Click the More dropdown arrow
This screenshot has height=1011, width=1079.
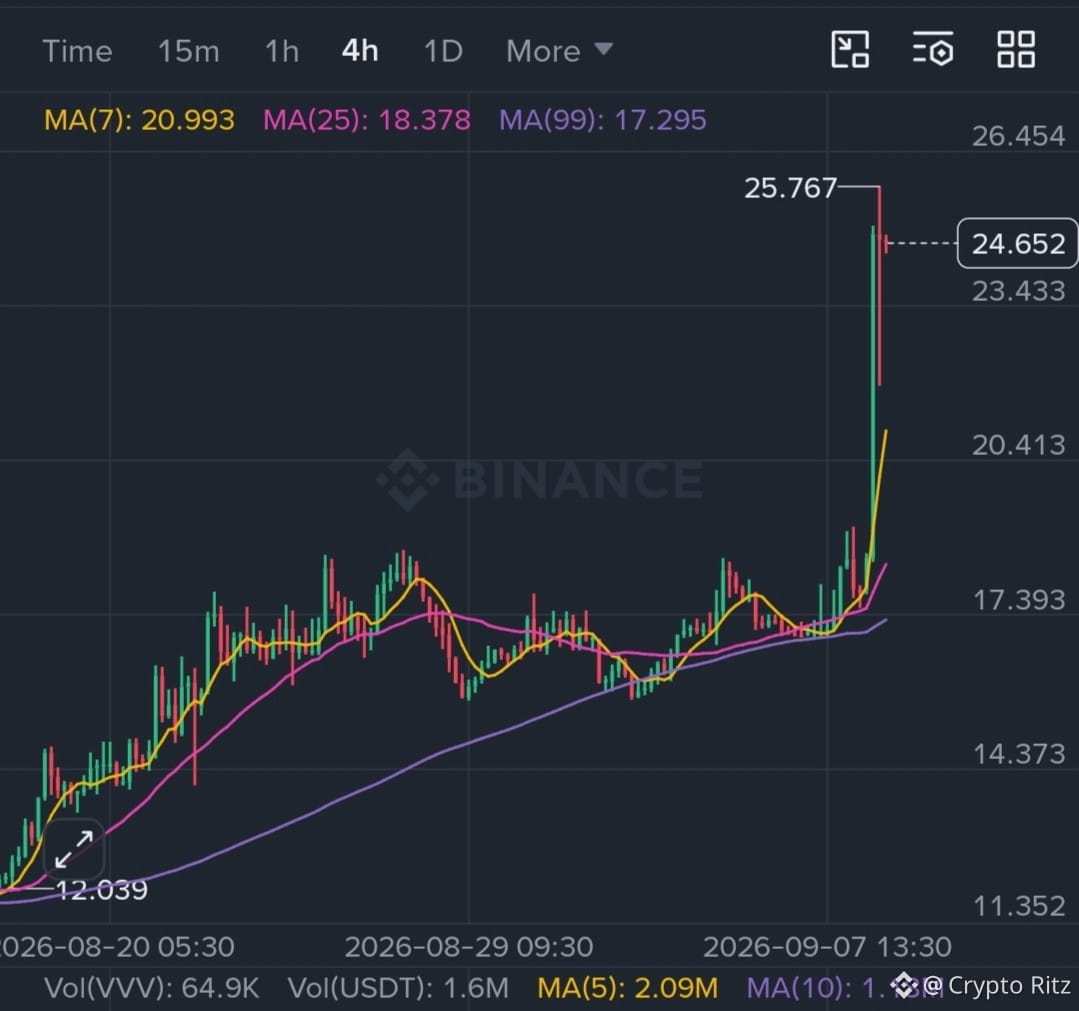(603, 49)
